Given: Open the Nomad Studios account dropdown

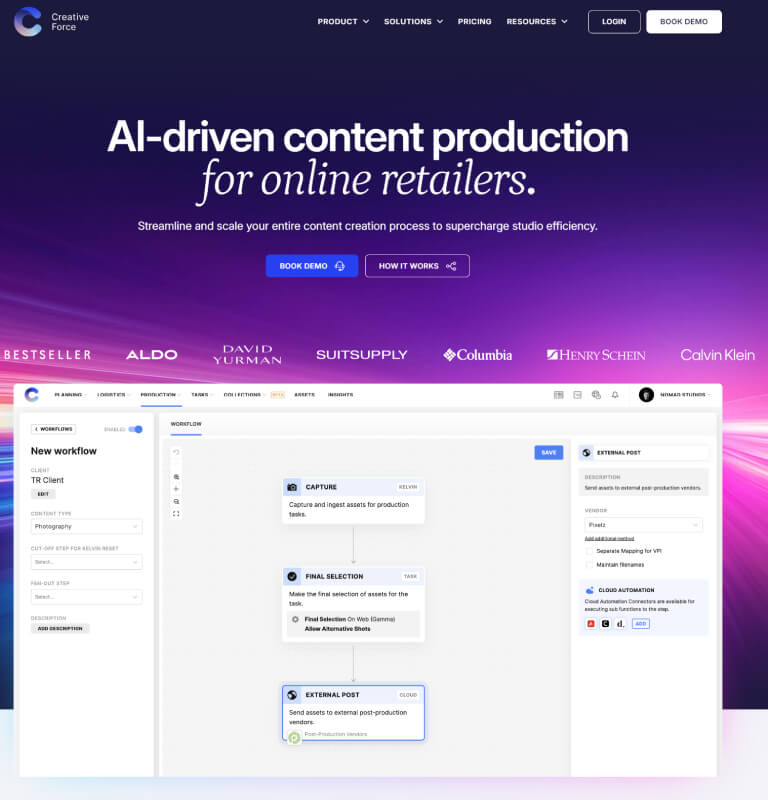Looking at the screenshot, I should (685, 395).
